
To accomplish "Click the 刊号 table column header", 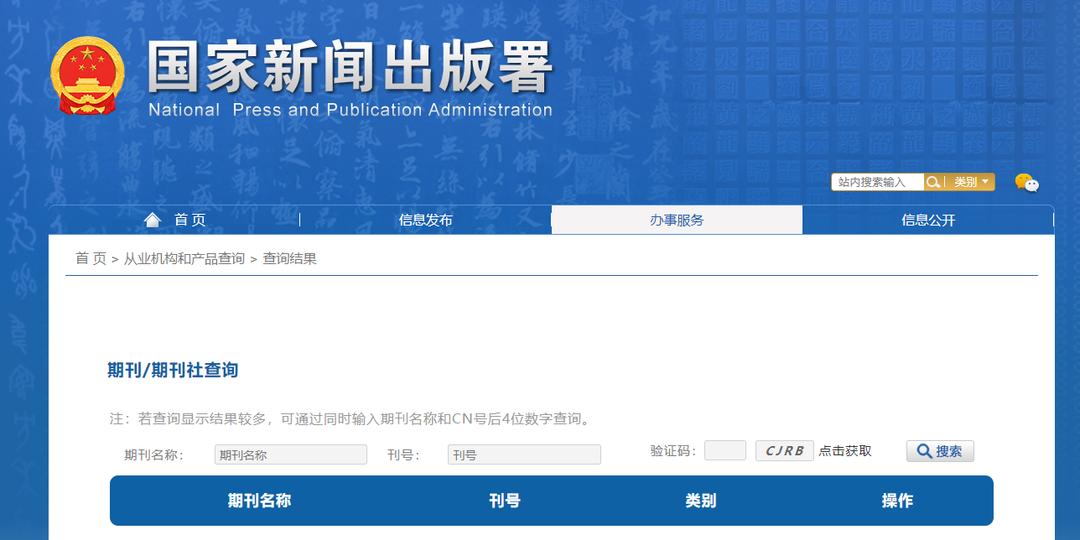I will 504,501.
